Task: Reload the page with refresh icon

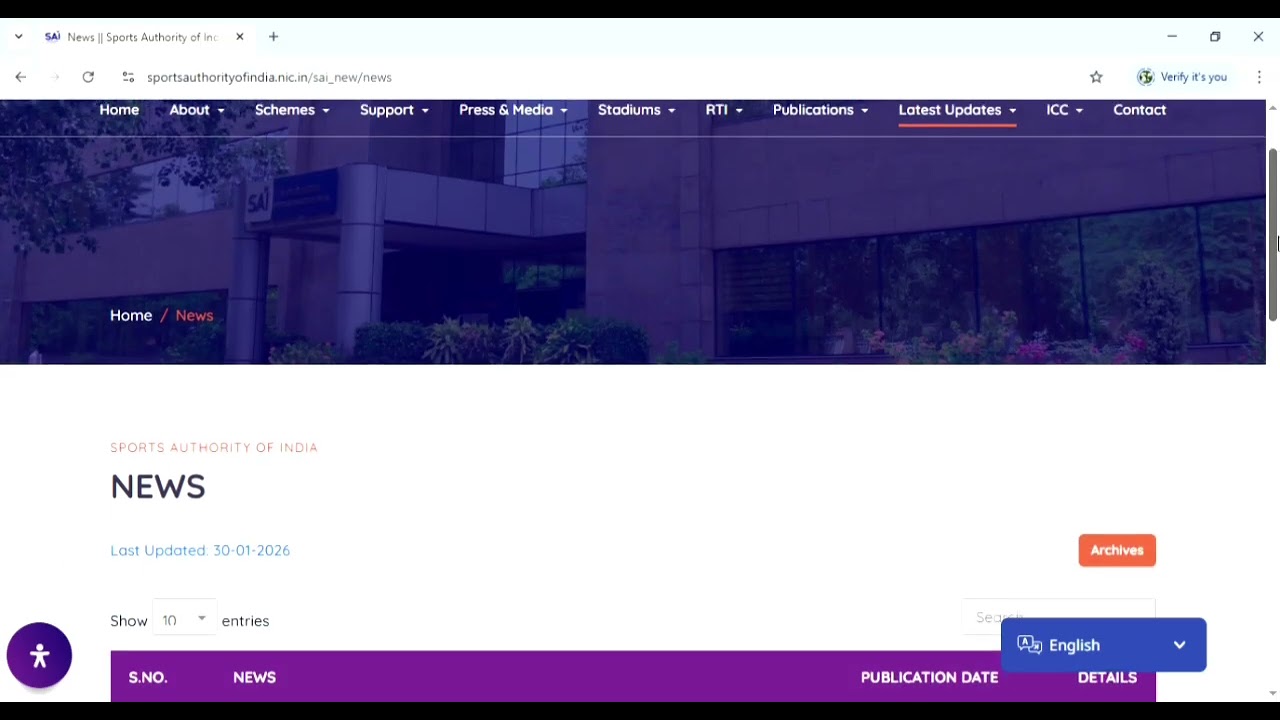Action: tap(88, 77)
